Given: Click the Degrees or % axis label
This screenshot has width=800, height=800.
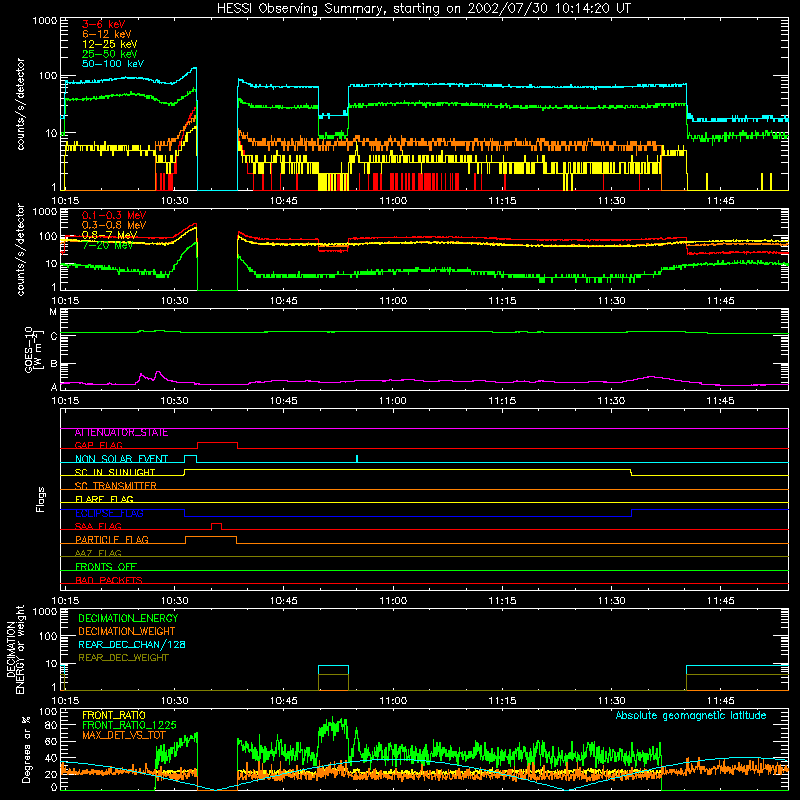Looking at the screenshot, I should 26,749.
